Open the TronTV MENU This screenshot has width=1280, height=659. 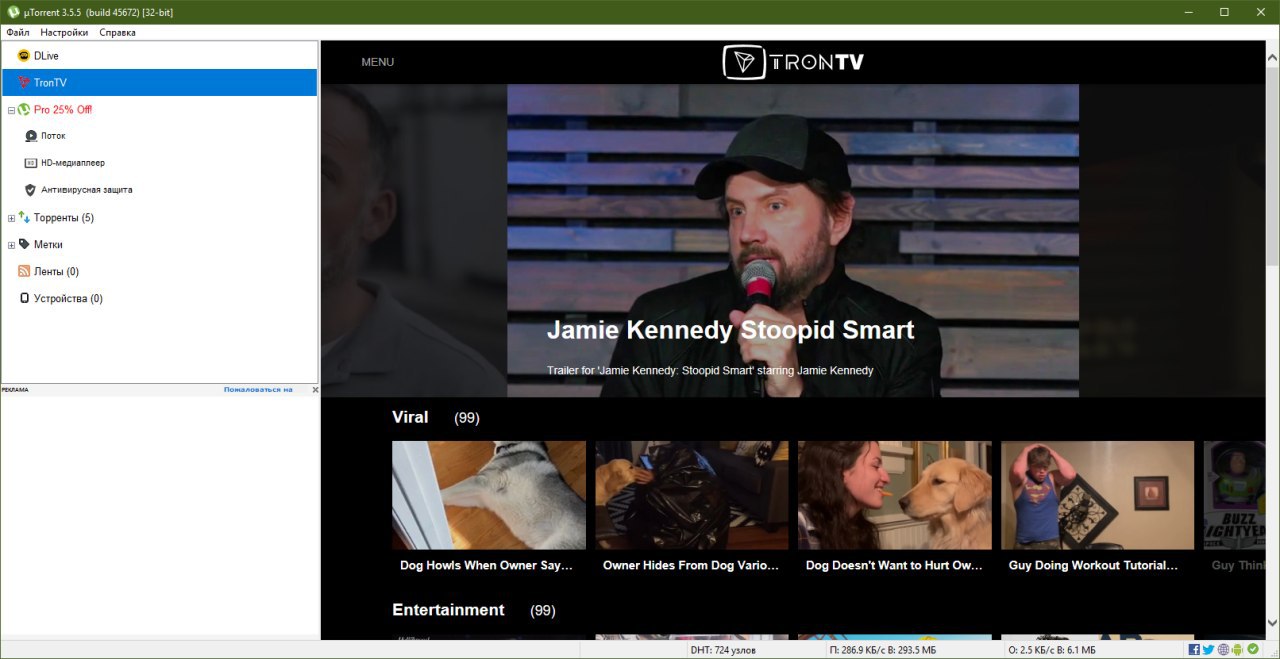tap(377, 62)
